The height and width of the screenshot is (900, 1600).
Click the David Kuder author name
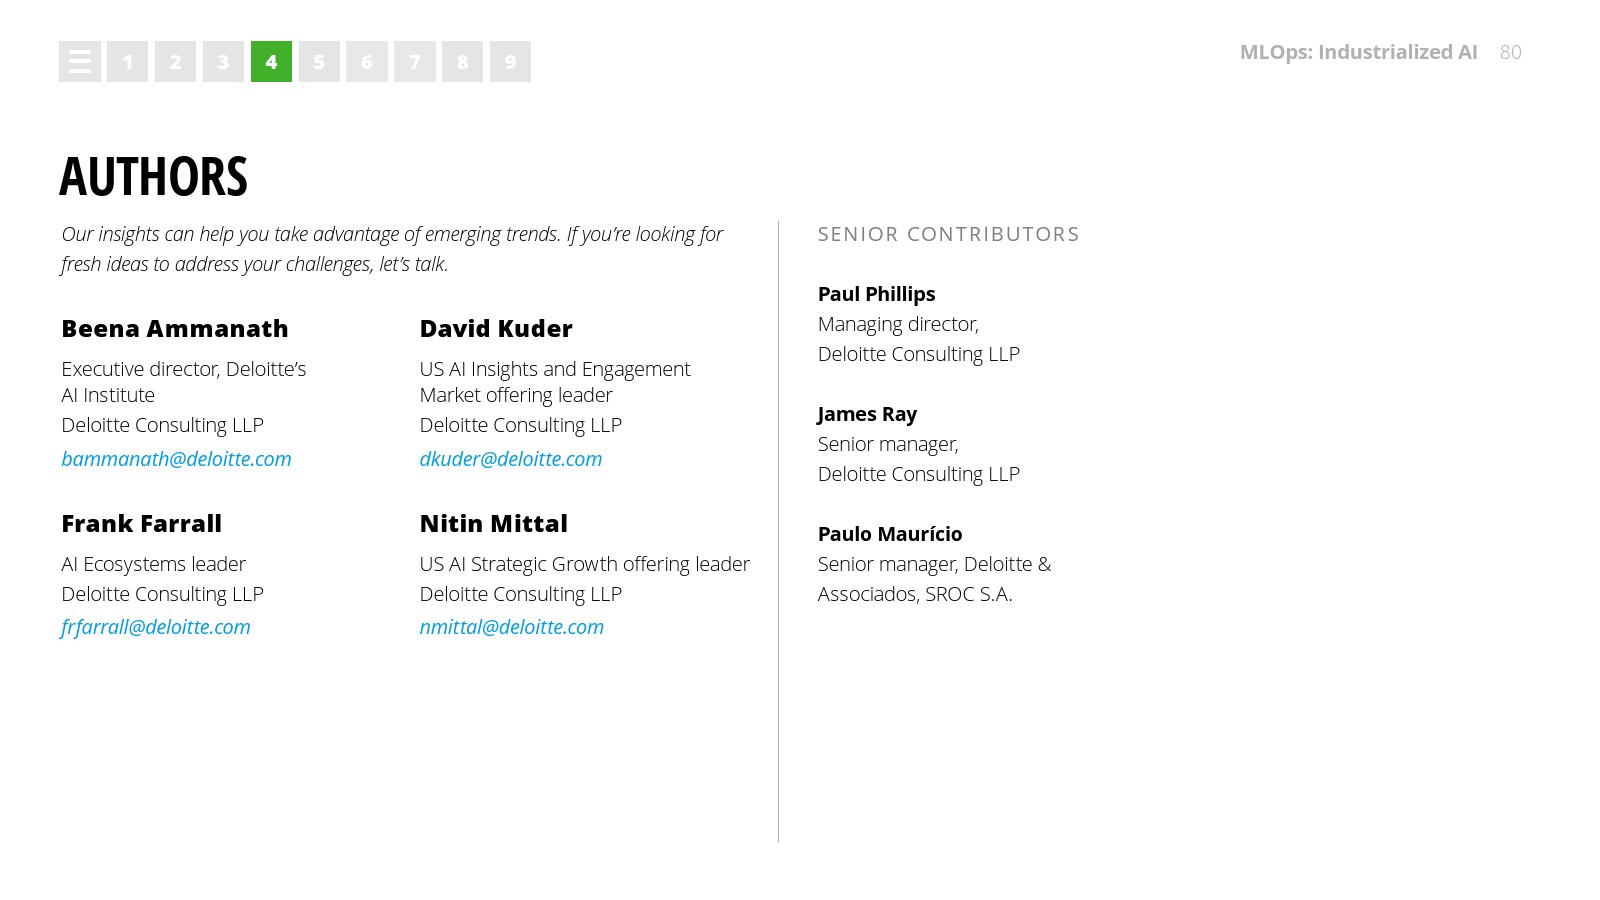496,329
